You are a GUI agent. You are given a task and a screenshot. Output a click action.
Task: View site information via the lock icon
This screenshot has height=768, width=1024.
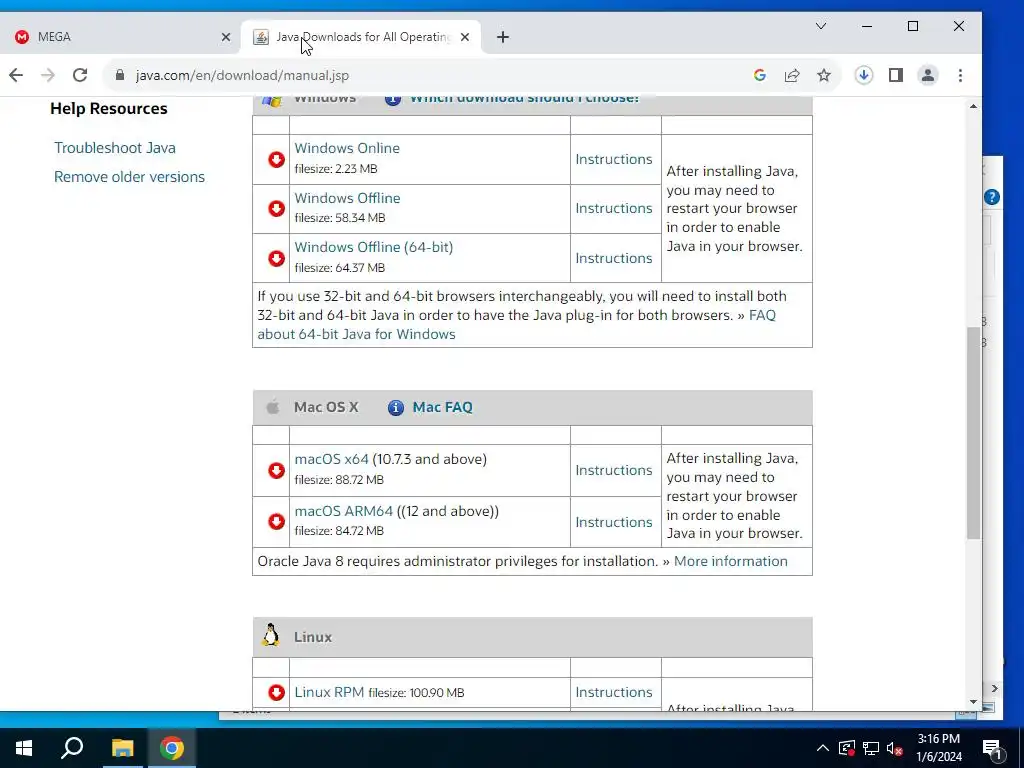[120, 75]
